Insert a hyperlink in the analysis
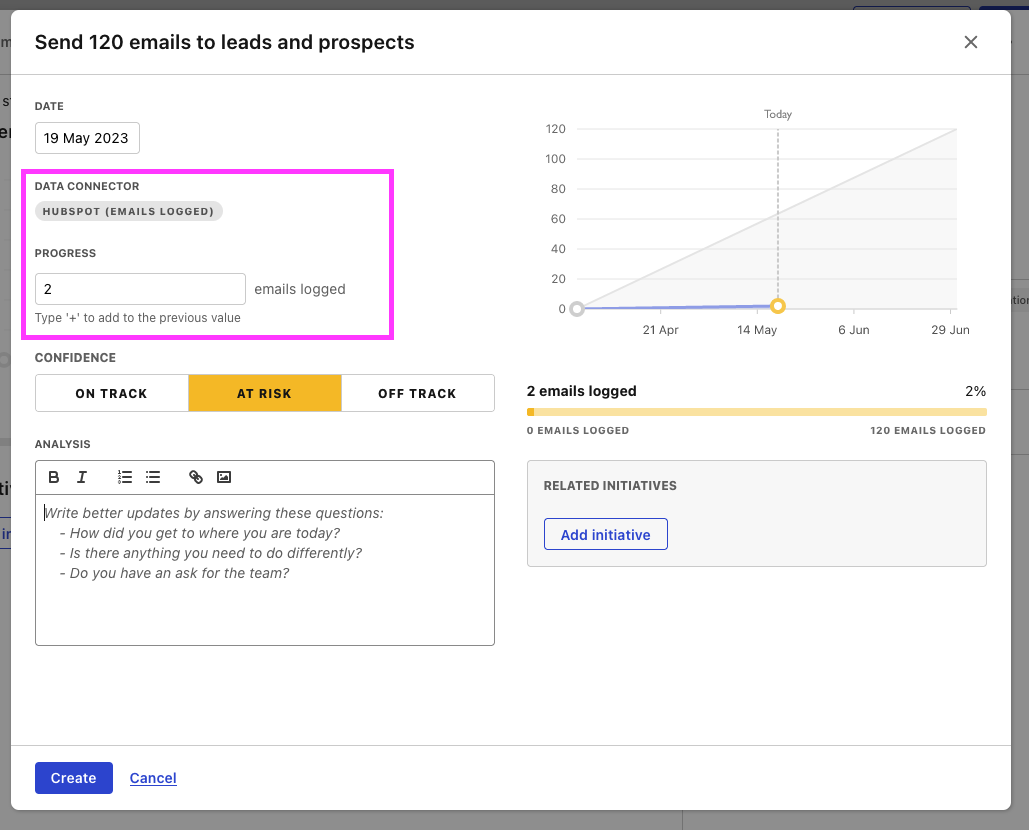 pyautogui.click(x=196, y=478)
